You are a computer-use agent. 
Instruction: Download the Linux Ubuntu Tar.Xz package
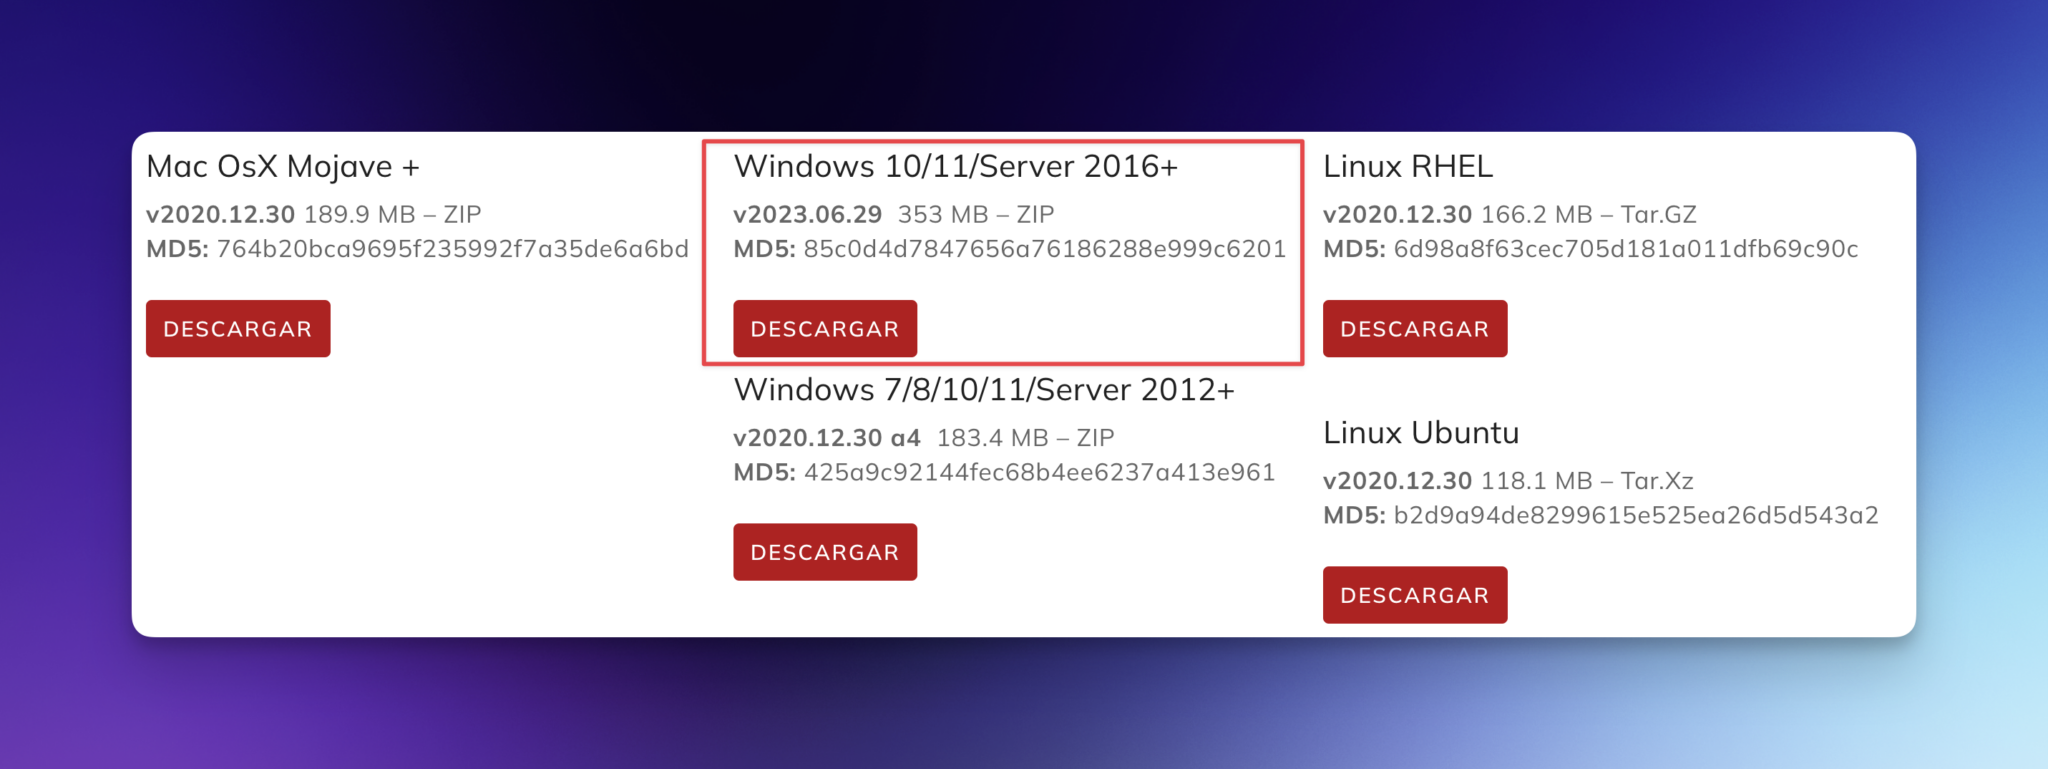click(1414, 595)
